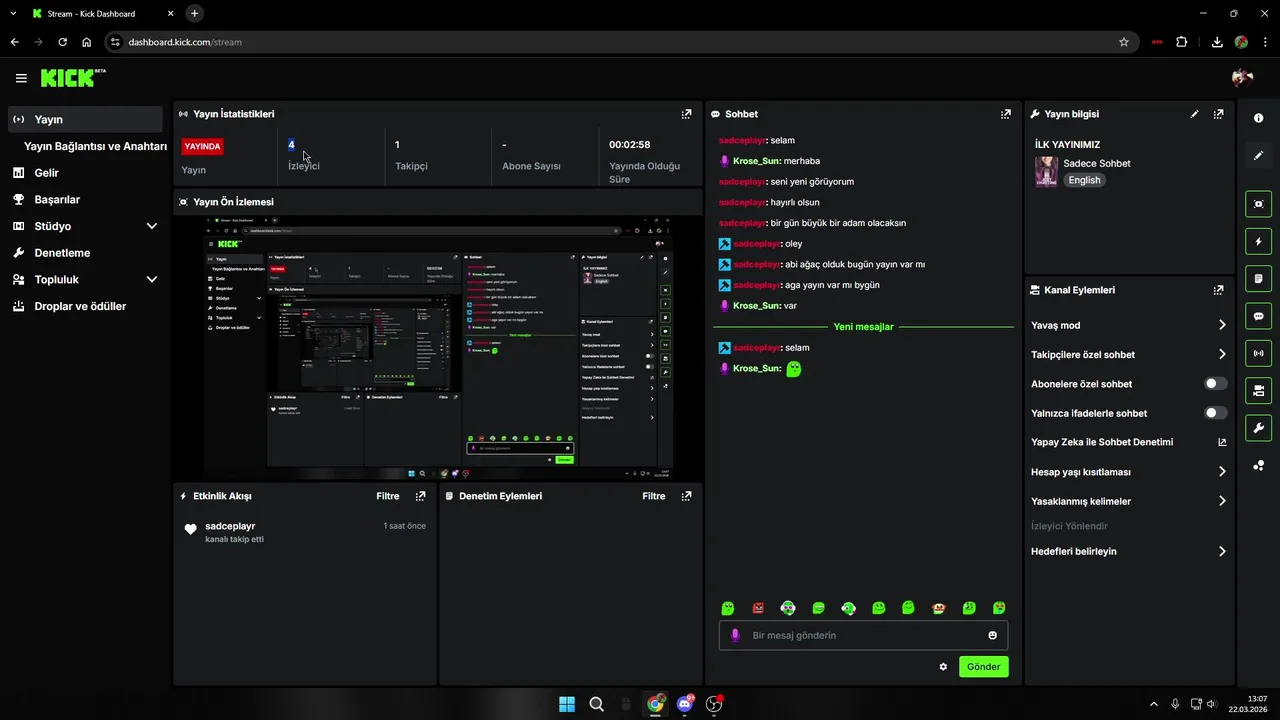Click the Sadece Sohbet category thumbnail
The width and height of the screenshot is (1280, 720).
point(1046,171)
